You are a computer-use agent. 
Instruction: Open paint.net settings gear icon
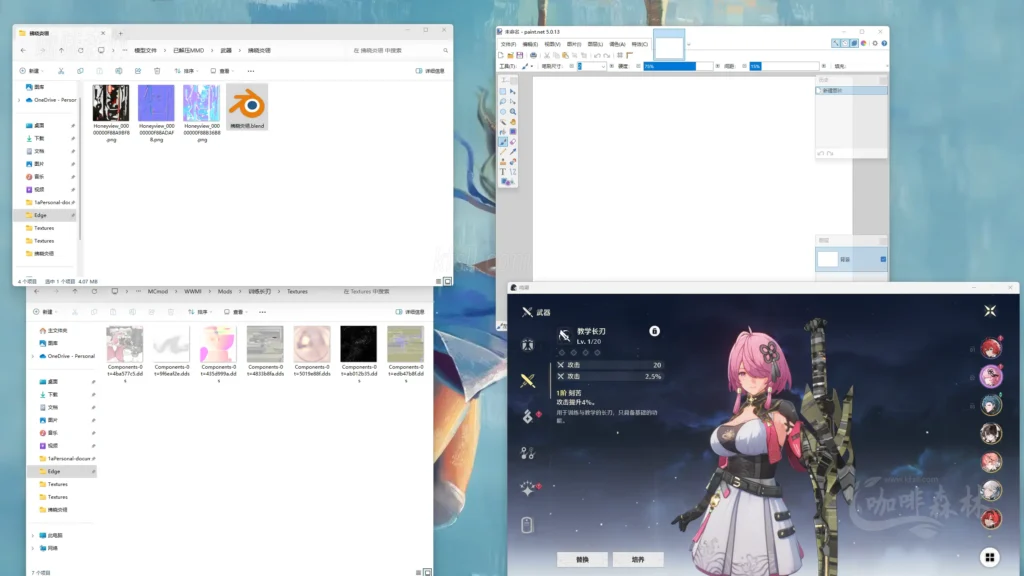[x=875, y=43]
